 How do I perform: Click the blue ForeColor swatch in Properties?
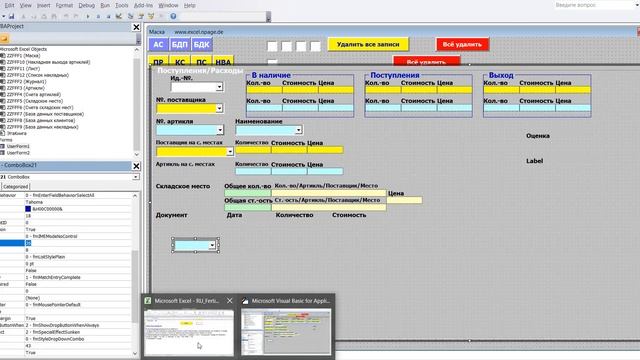coord(28,209)
